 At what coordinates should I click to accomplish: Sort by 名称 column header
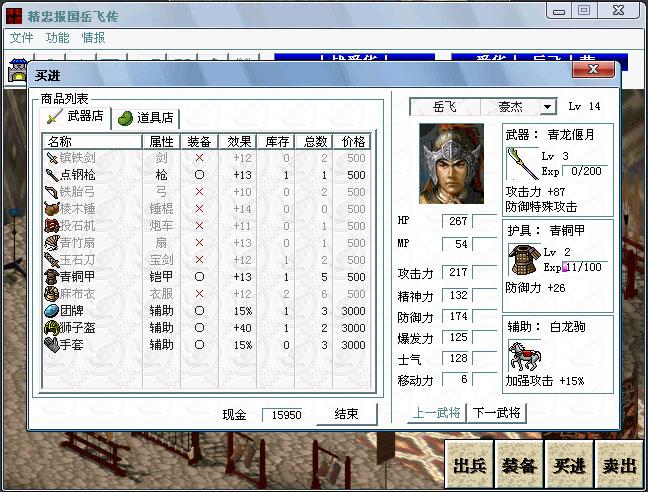pos(93,142)
